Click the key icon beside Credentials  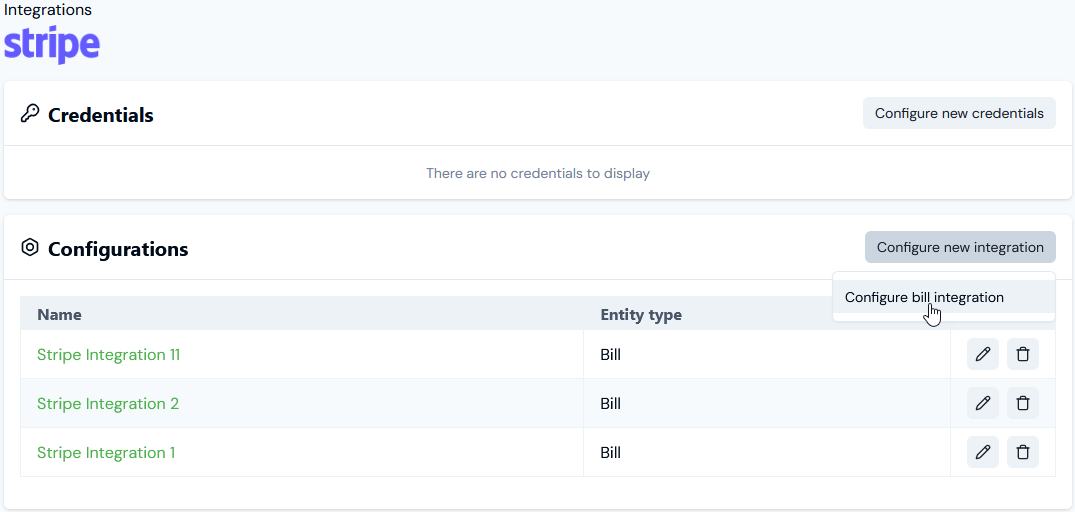point(29,114)
